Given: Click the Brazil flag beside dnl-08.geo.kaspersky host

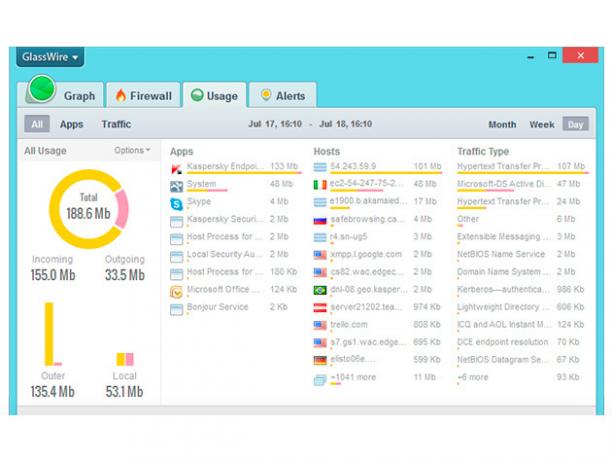Looking at the screenshot, I should tap(320, 290).
